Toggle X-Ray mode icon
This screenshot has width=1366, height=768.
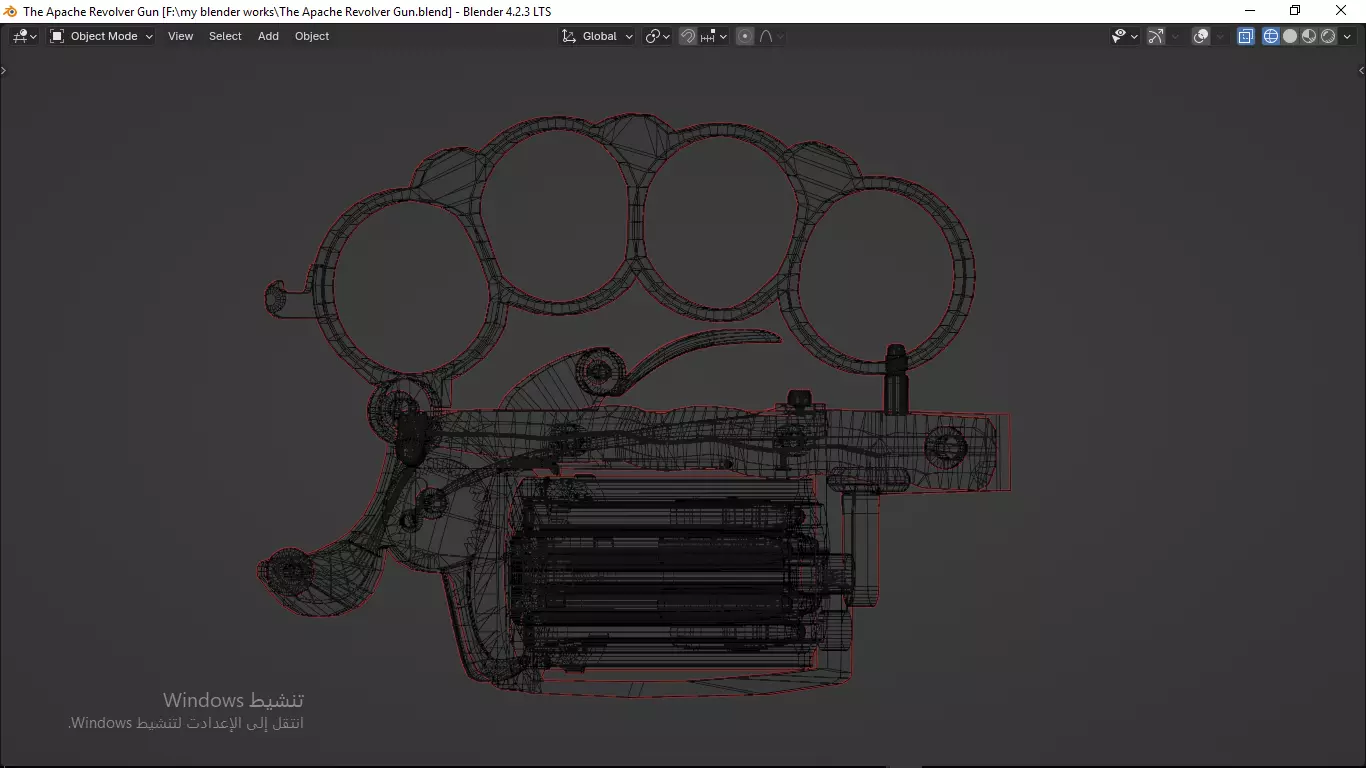[x=1246, y=36]
